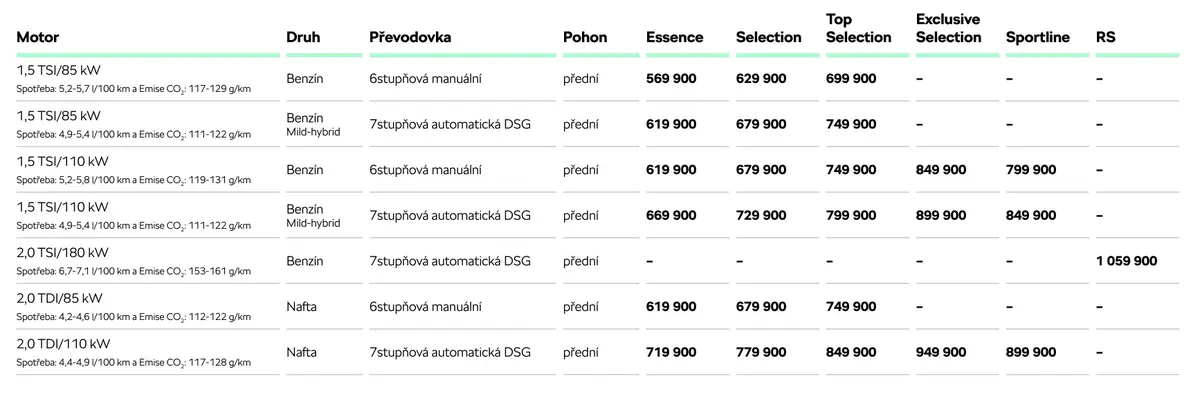Click the 1 059 900 RS price
The height and width of the screenshot is (396, 1200).
pyautogui.click(x=1127, y=261)
